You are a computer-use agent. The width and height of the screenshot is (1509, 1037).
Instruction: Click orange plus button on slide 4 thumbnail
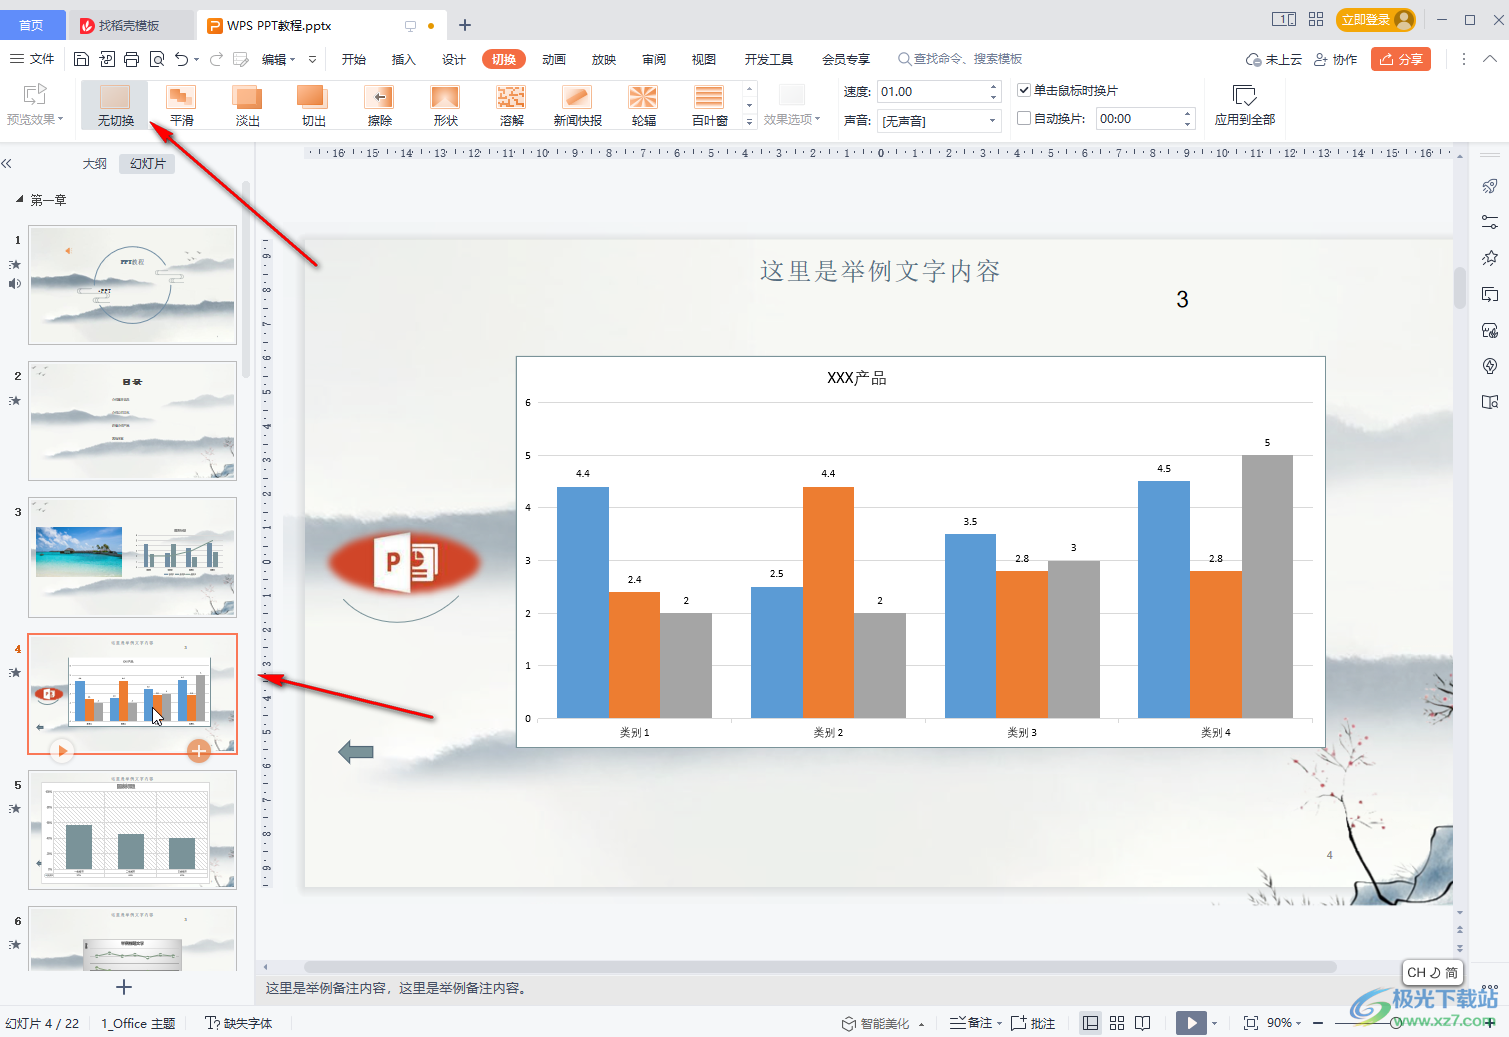tap(199, 750)
